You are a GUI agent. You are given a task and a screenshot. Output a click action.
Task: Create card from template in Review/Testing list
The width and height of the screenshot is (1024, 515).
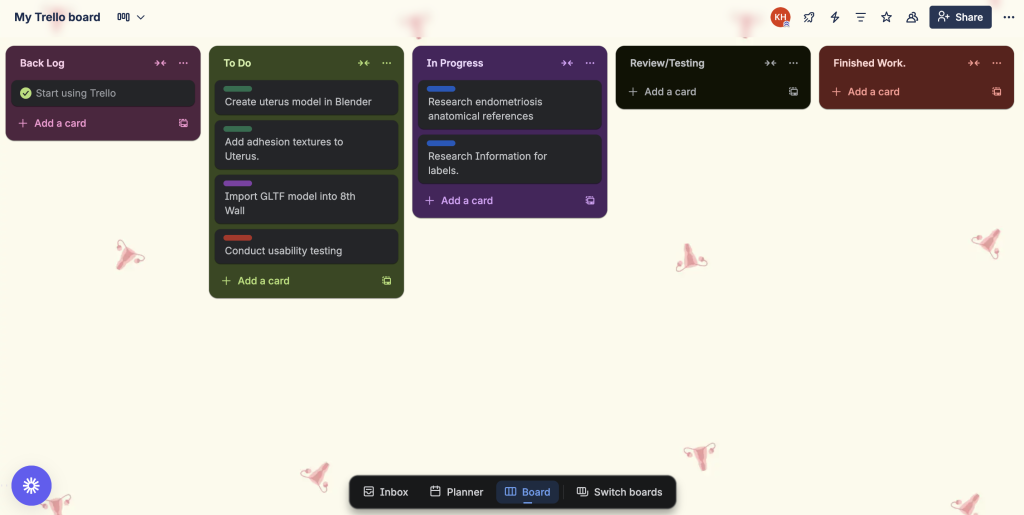(793, 91)
